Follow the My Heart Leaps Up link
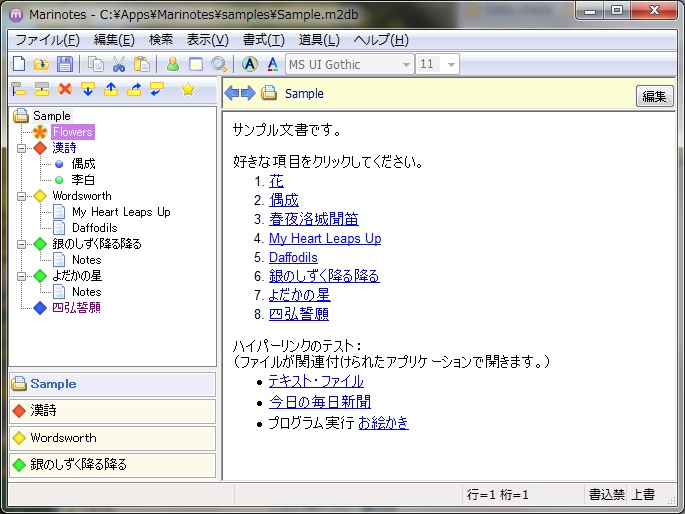 point(325,238)
